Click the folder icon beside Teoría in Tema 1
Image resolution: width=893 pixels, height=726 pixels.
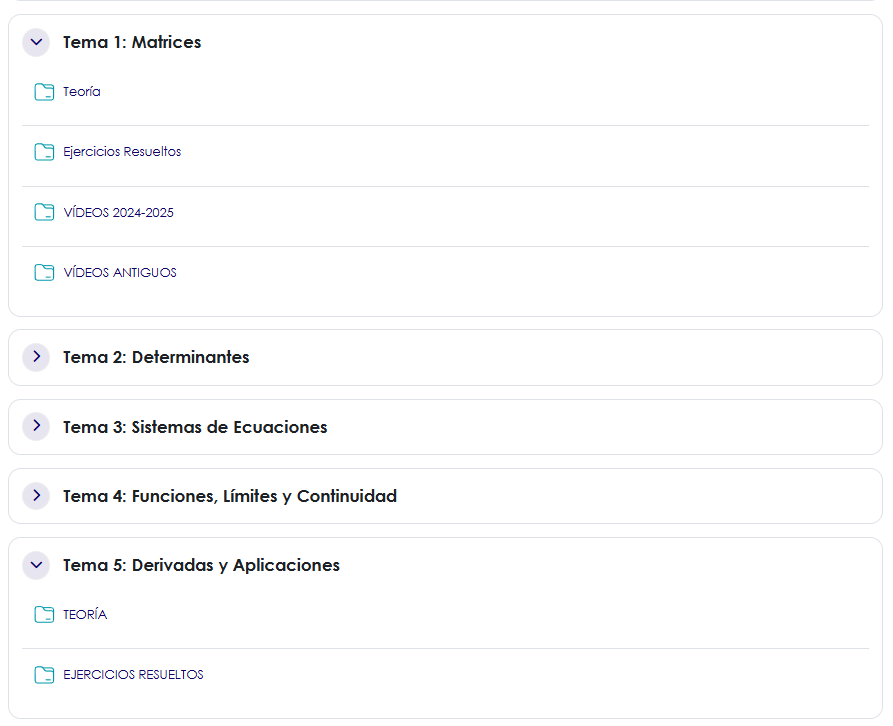(44, 92)
